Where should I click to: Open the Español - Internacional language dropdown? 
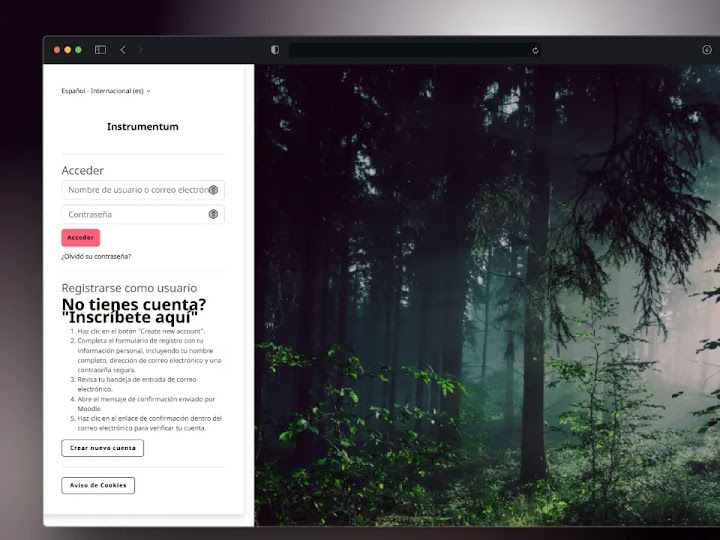click(x=106, y=91)
